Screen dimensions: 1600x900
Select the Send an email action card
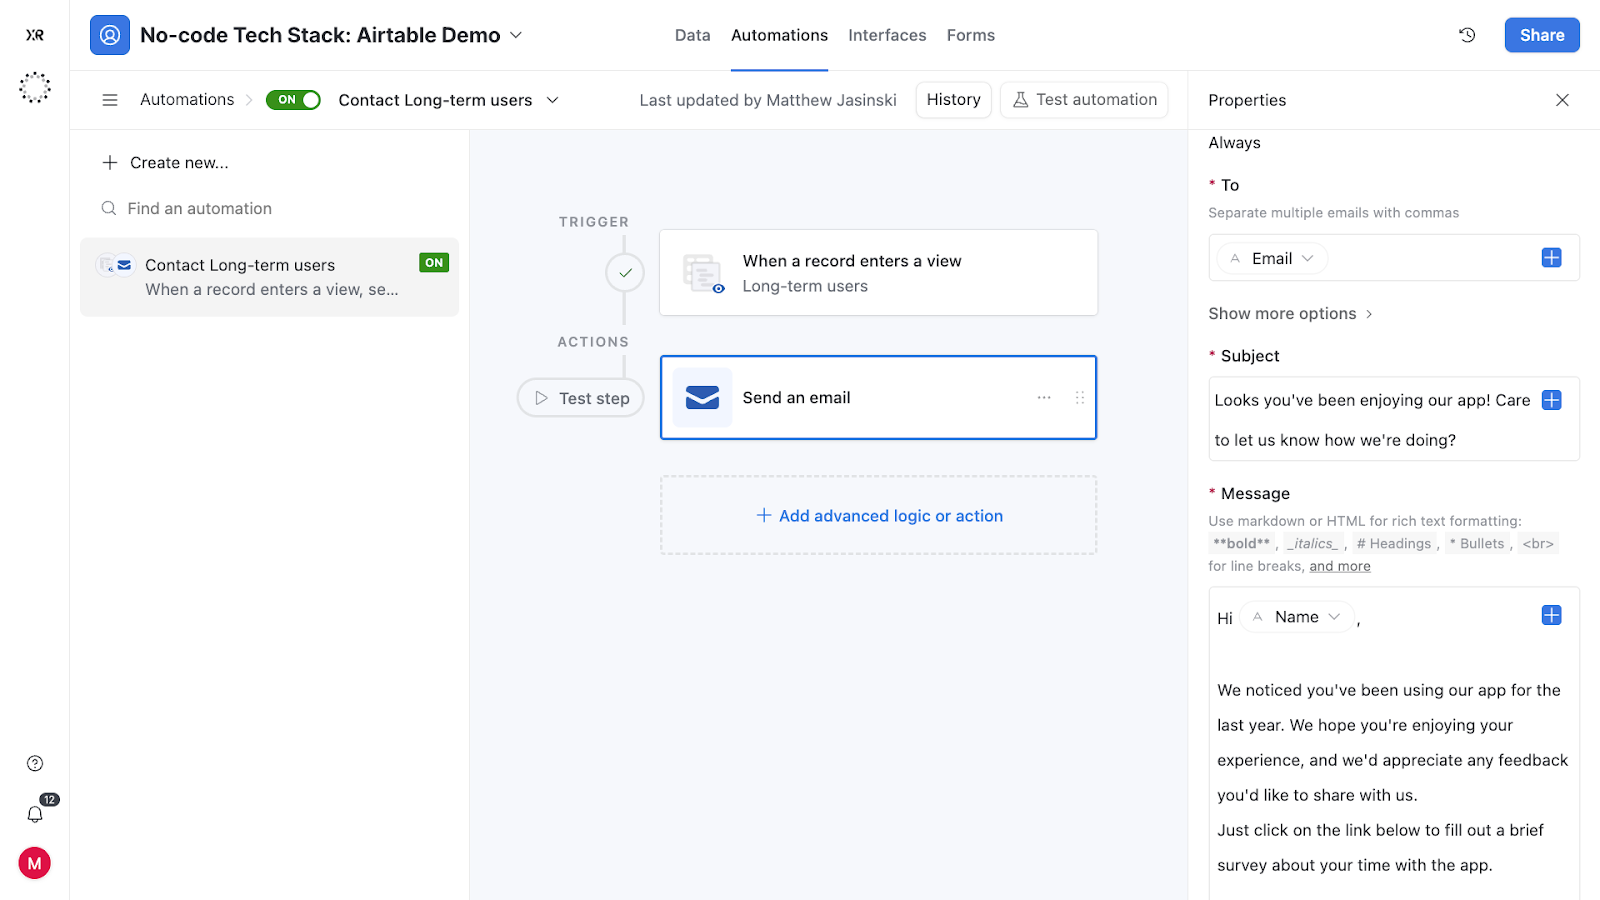pos(878,398)
